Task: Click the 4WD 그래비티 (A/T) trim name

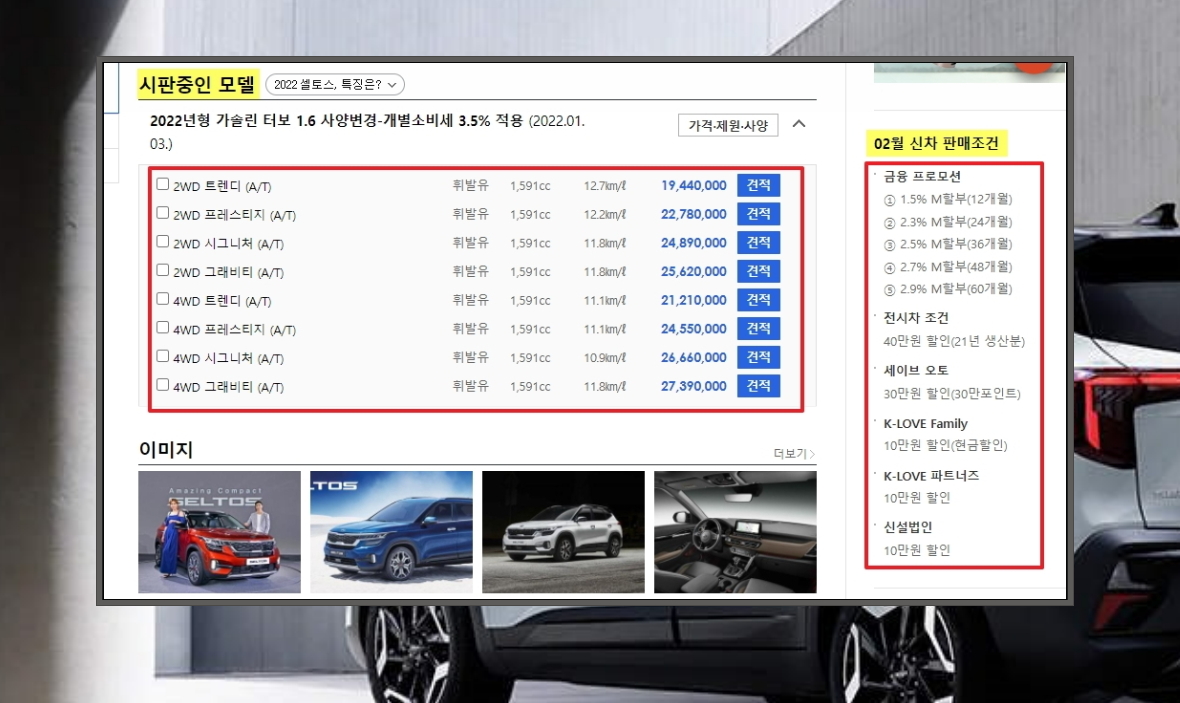Action: pyautogui.click(x=228, y=387)
